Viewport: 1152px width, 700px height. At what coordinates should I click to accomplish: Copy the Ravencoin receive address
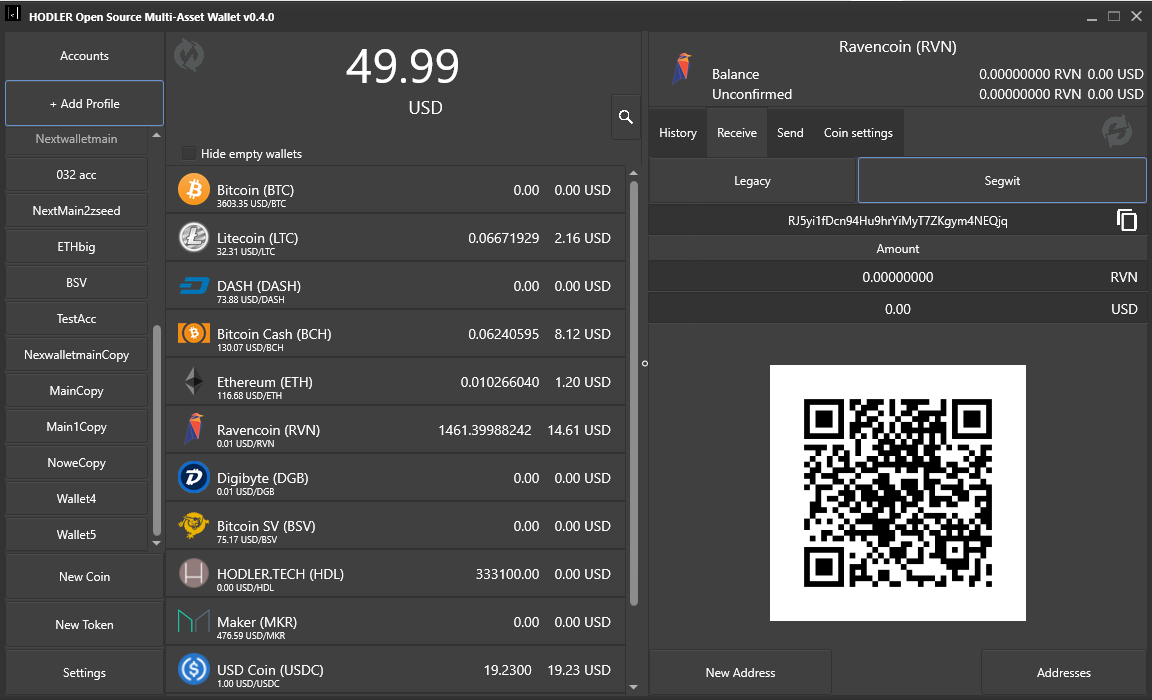tap(1127, 220)
